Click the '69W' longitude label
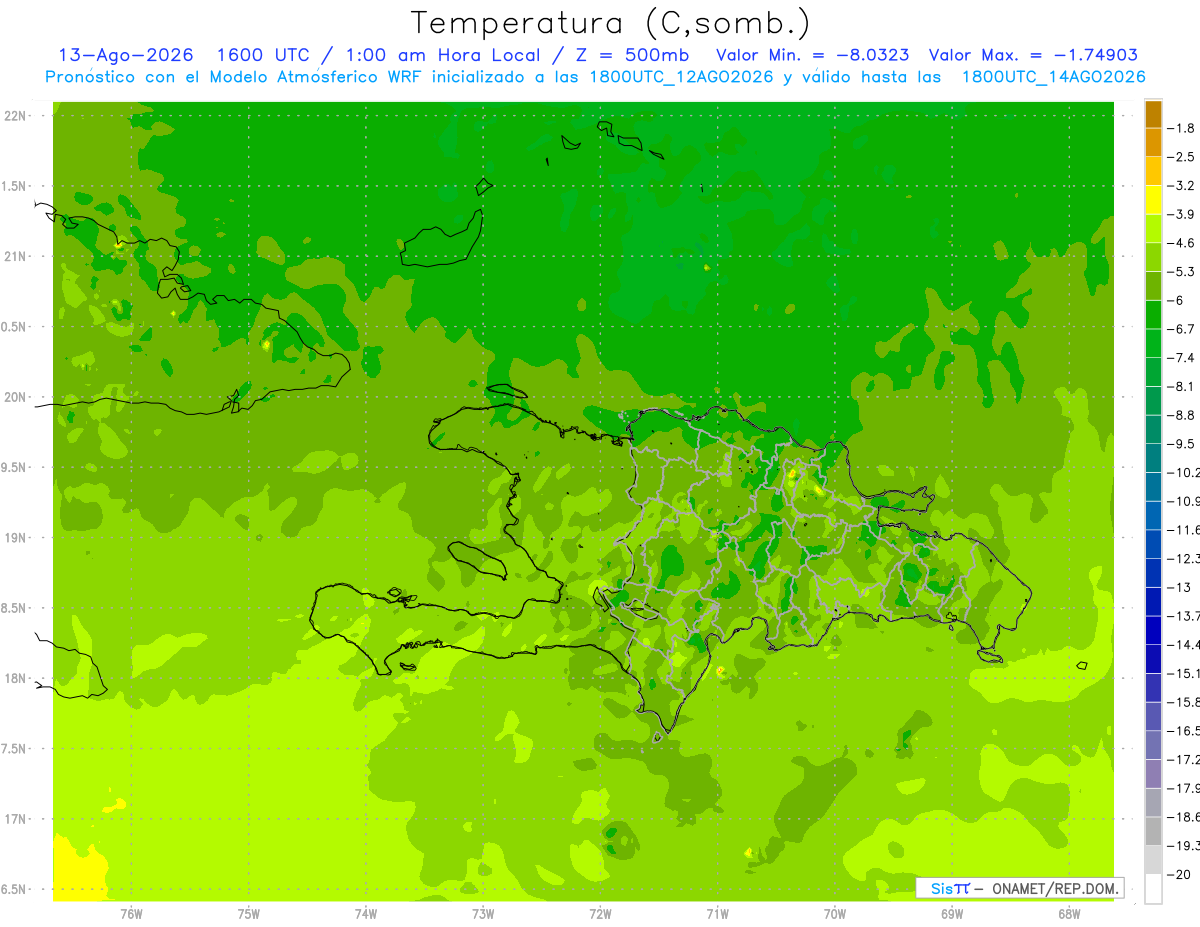Screen dimensions: 1200x927 click(952, 914)
